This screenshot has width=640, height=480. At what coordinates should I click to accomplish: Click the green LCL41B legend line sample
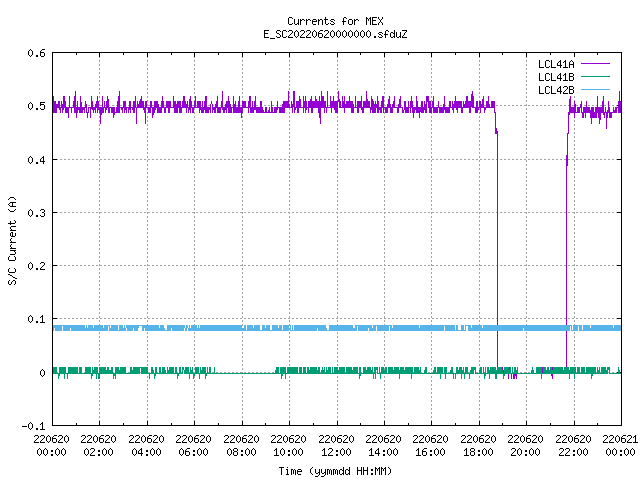(x=595, y=76)
